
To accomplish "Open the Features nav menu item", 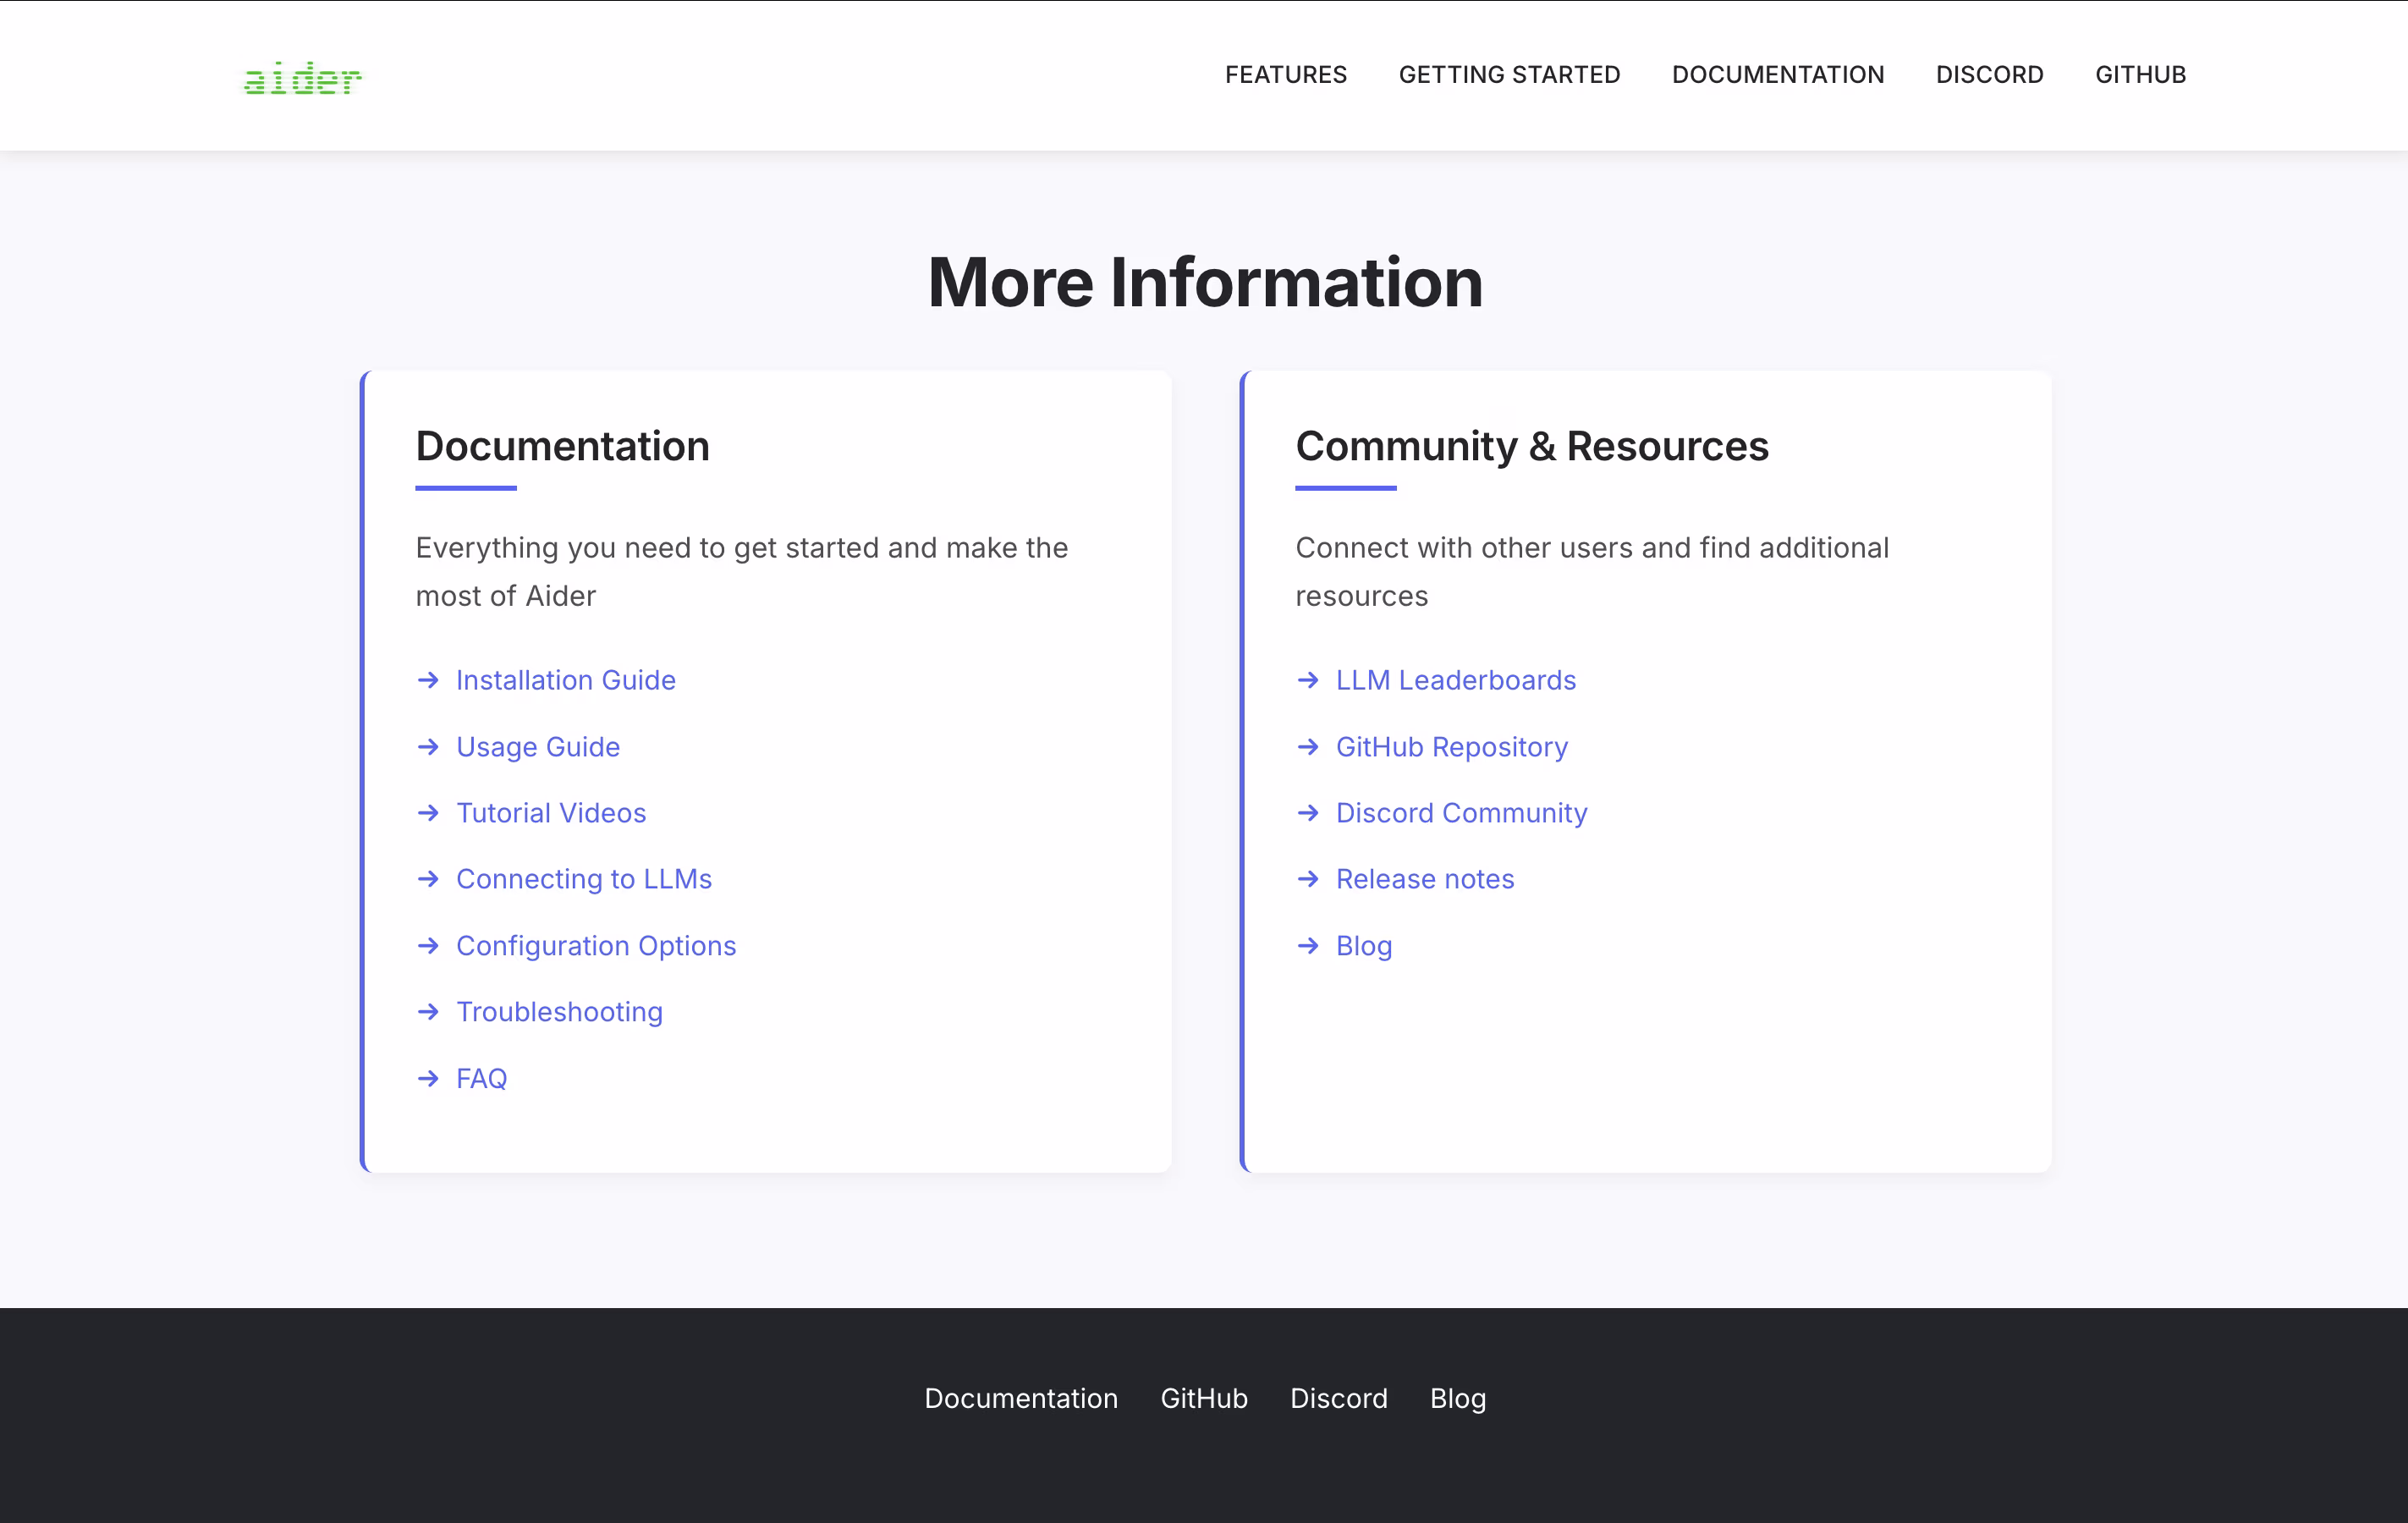I will click(x=1285, y=75).
